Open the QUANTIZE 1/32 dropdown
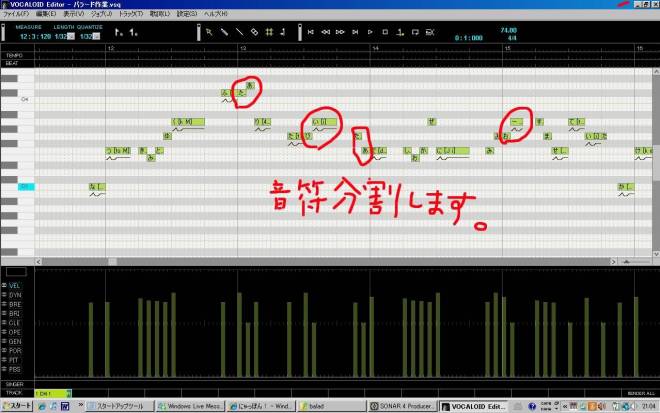Viewport: 660px width, 413px height. [96, 37]
